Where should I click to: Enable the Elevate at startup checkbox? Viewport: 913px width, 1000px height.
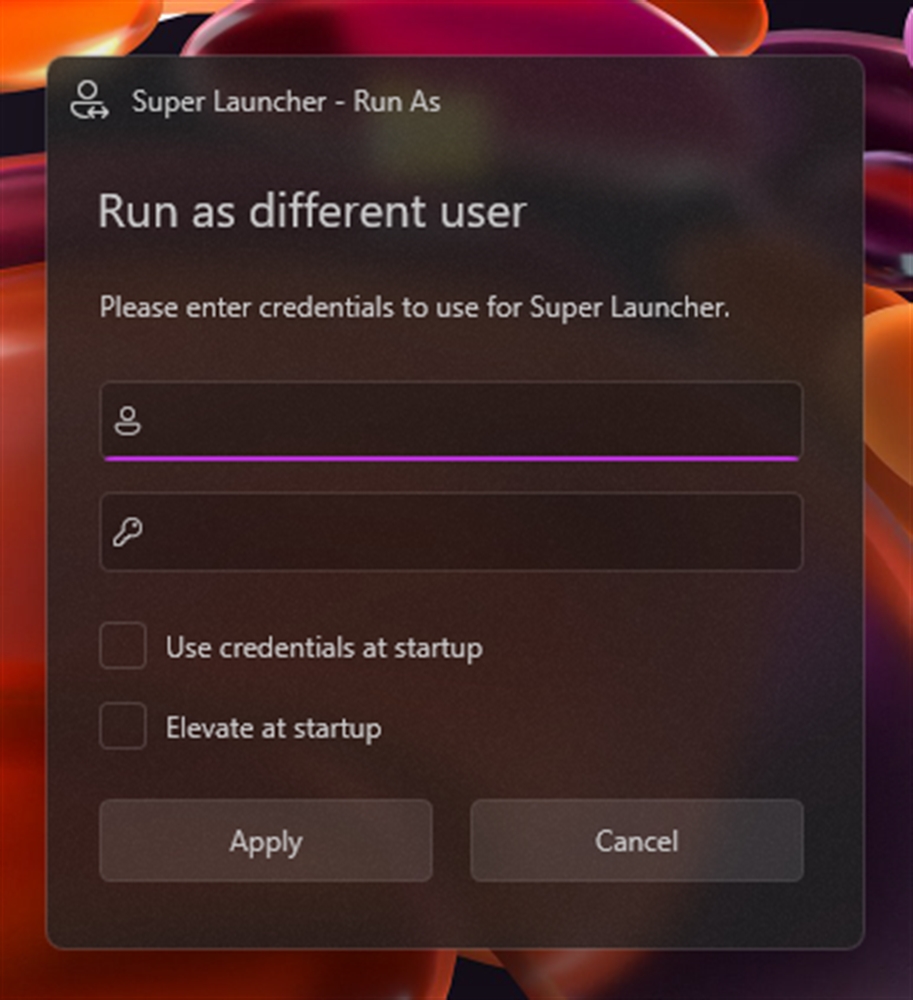coord(123,726)
